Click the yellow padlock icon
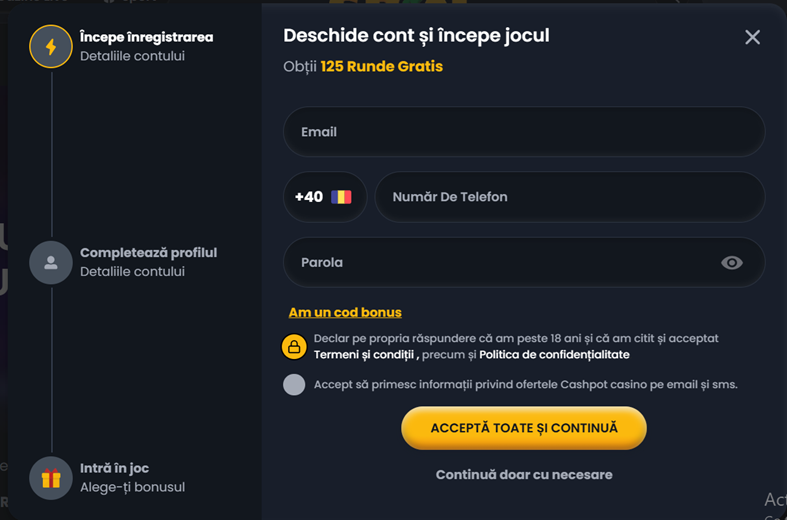The height and width of the screenshot is (520, 787). (294, 347)
